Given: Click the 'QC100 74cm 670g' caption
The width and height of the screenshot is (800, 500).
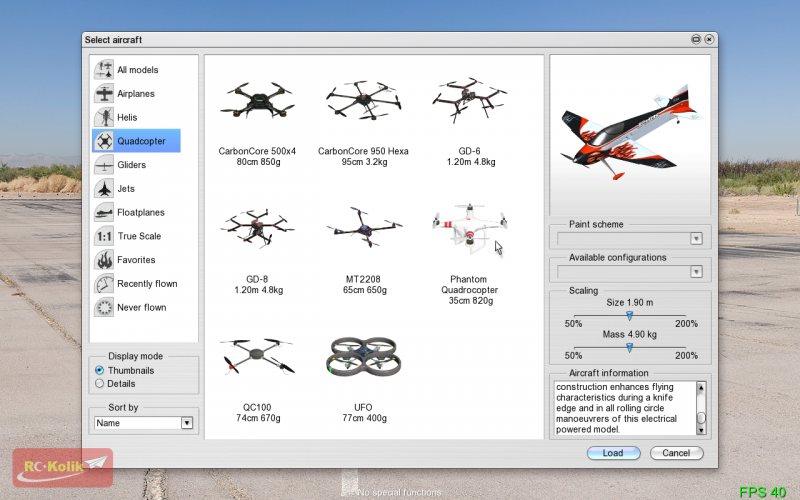Looking at the screenshot, I should (258, 413).
